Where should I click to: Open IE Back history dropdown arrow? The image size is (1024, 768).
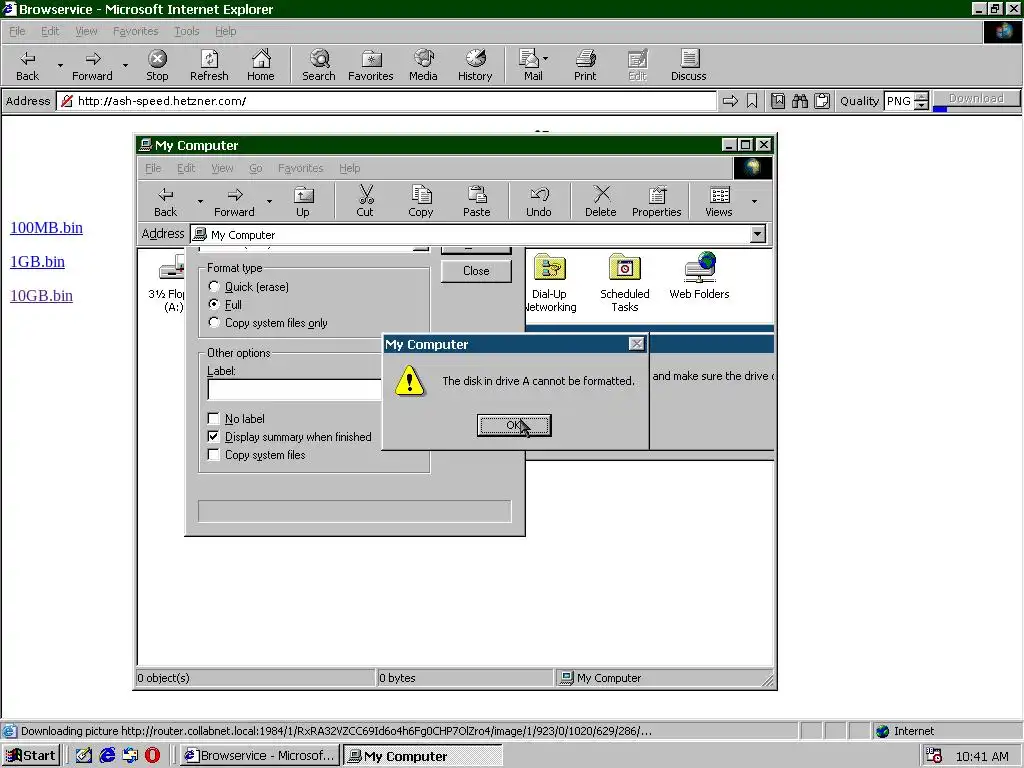[60, 65]
